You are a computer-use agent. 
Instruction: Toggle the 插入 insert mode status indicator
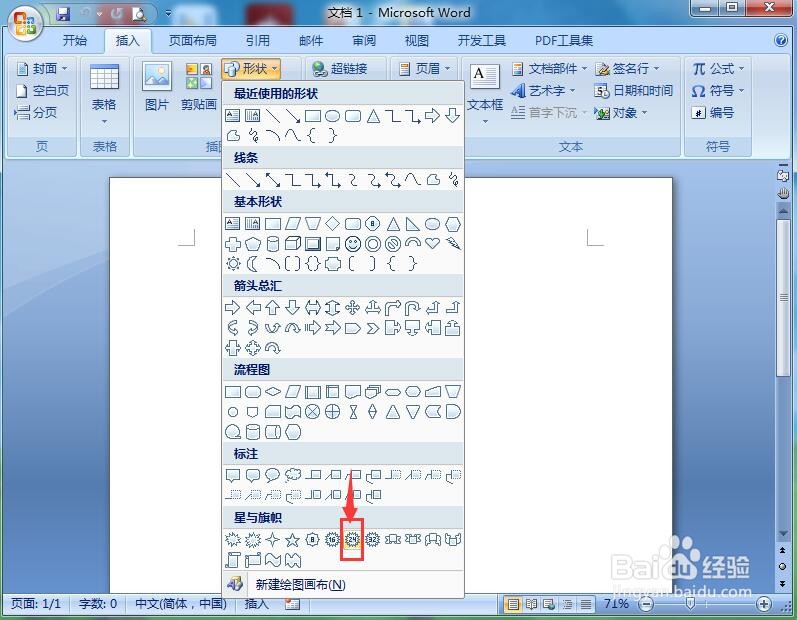(256, 604)
